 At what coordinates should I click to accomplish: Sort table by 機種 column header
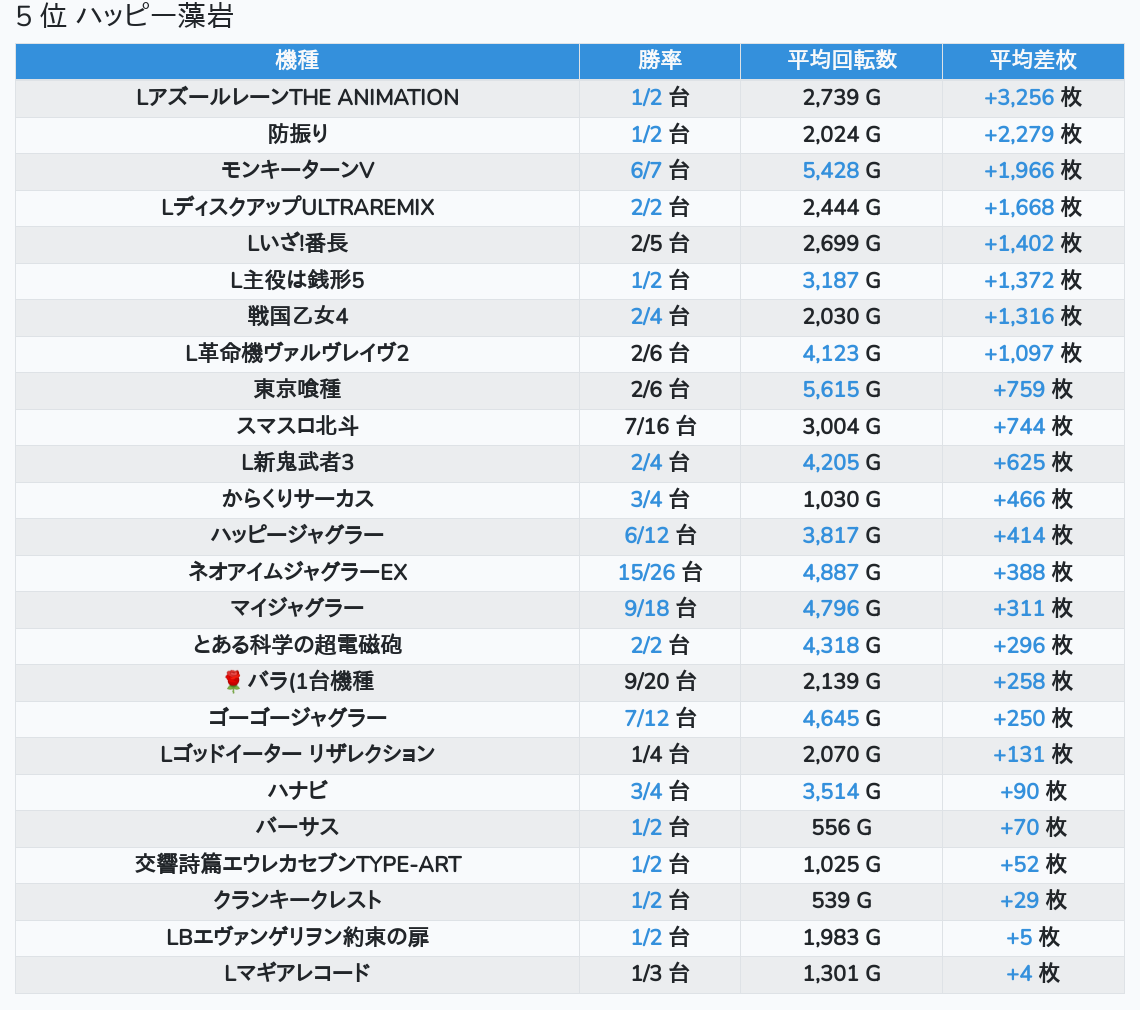[x=297, y=60]
